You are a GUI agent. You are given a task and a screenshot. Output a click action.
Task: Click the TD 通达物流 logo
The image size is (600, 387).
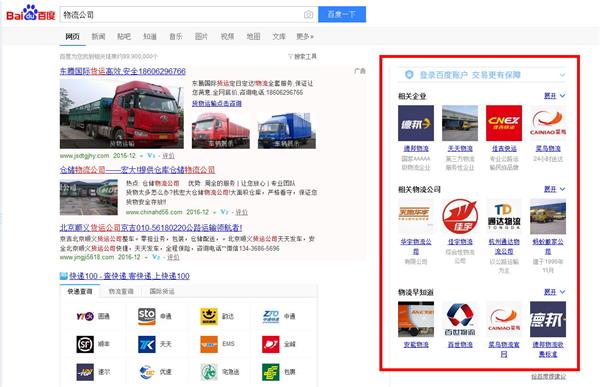(x=504, y=216)
